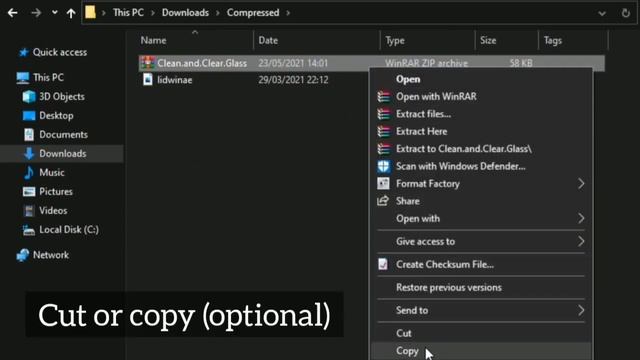This screenshot has height=360, width=640.
Task: Open 3D Objects folder in sidebar
Action: [x=62, y=97]
